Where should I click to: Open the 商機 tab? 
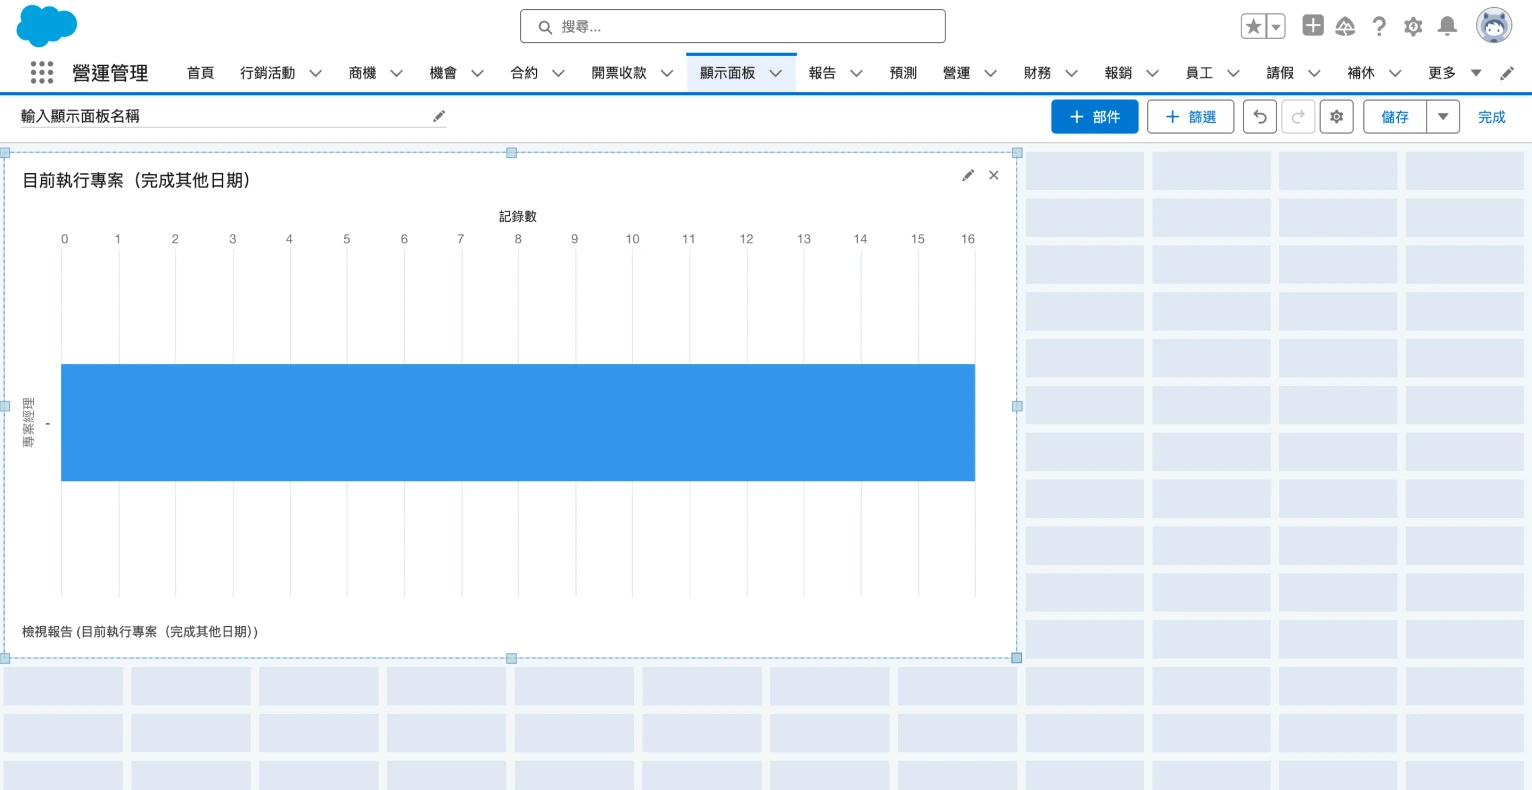pyautogui.click(x=362, y=73)
